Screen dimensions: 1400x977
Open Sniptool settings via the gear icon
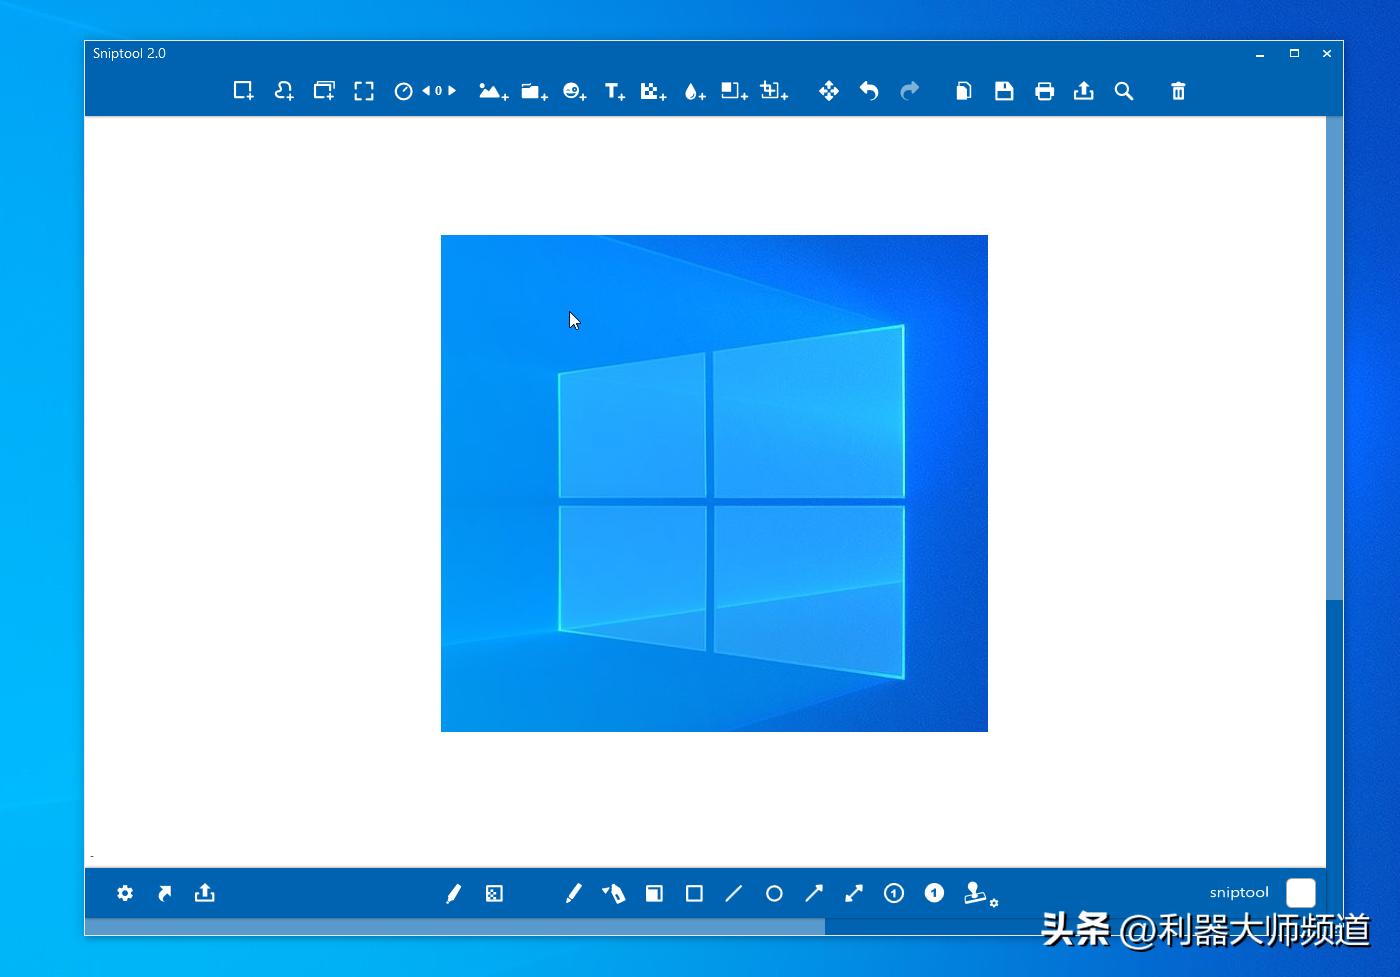[x=124, y=893]
